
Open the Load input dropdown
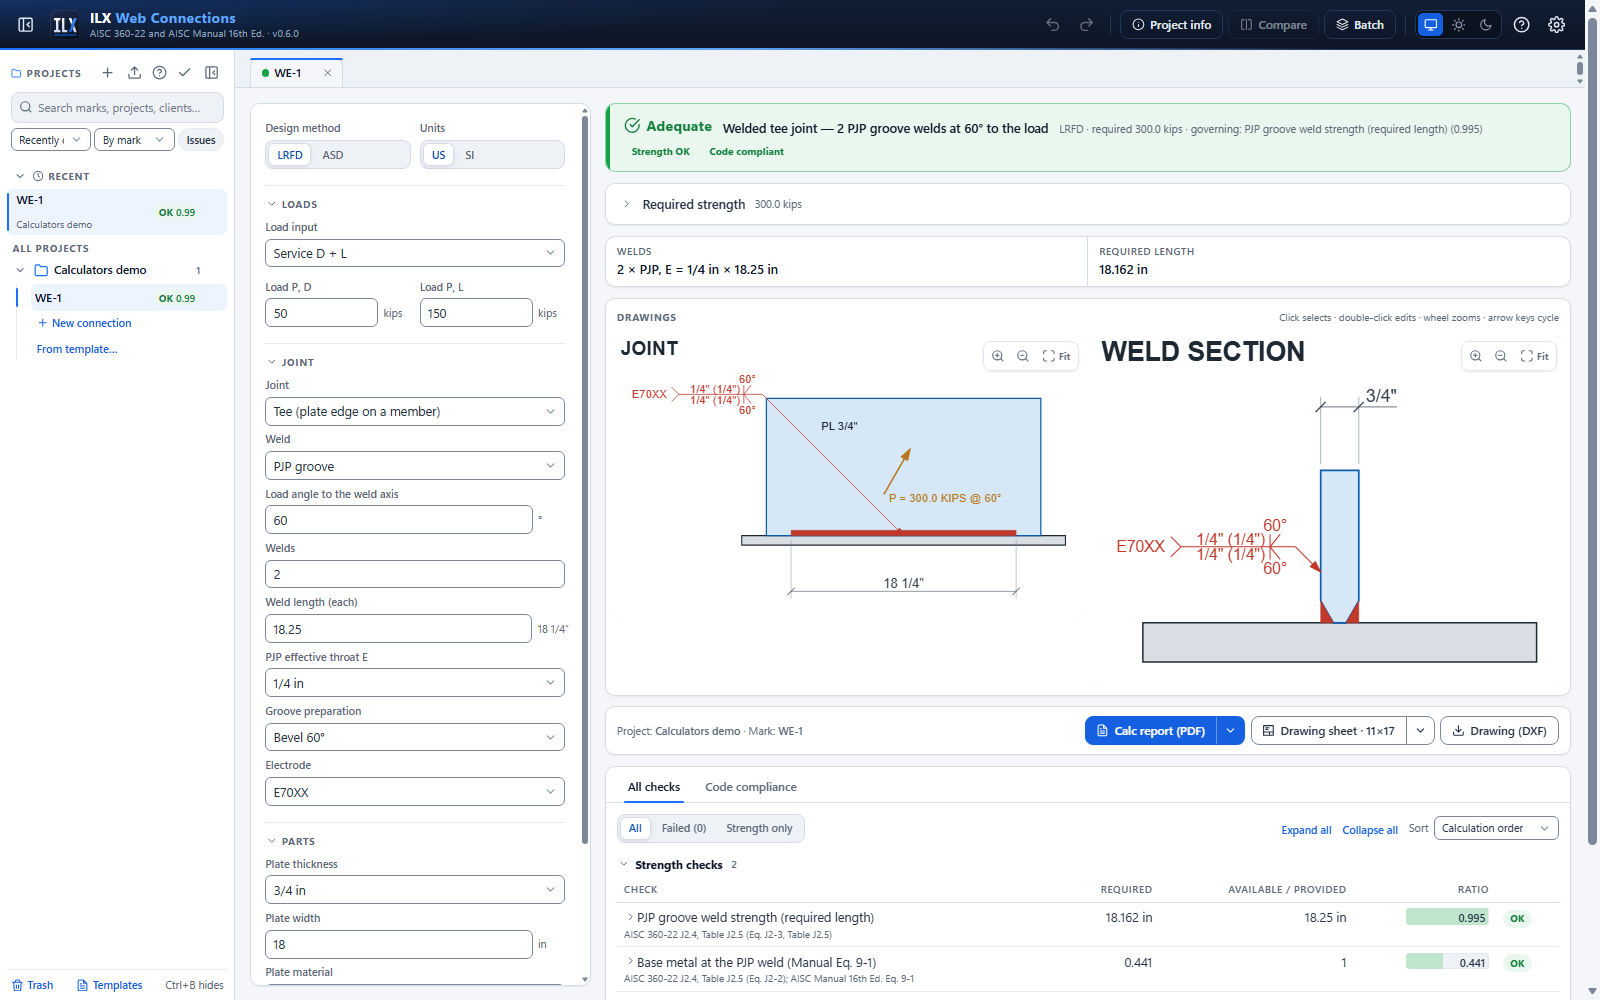pyautogui.click(x=415, y=253)
